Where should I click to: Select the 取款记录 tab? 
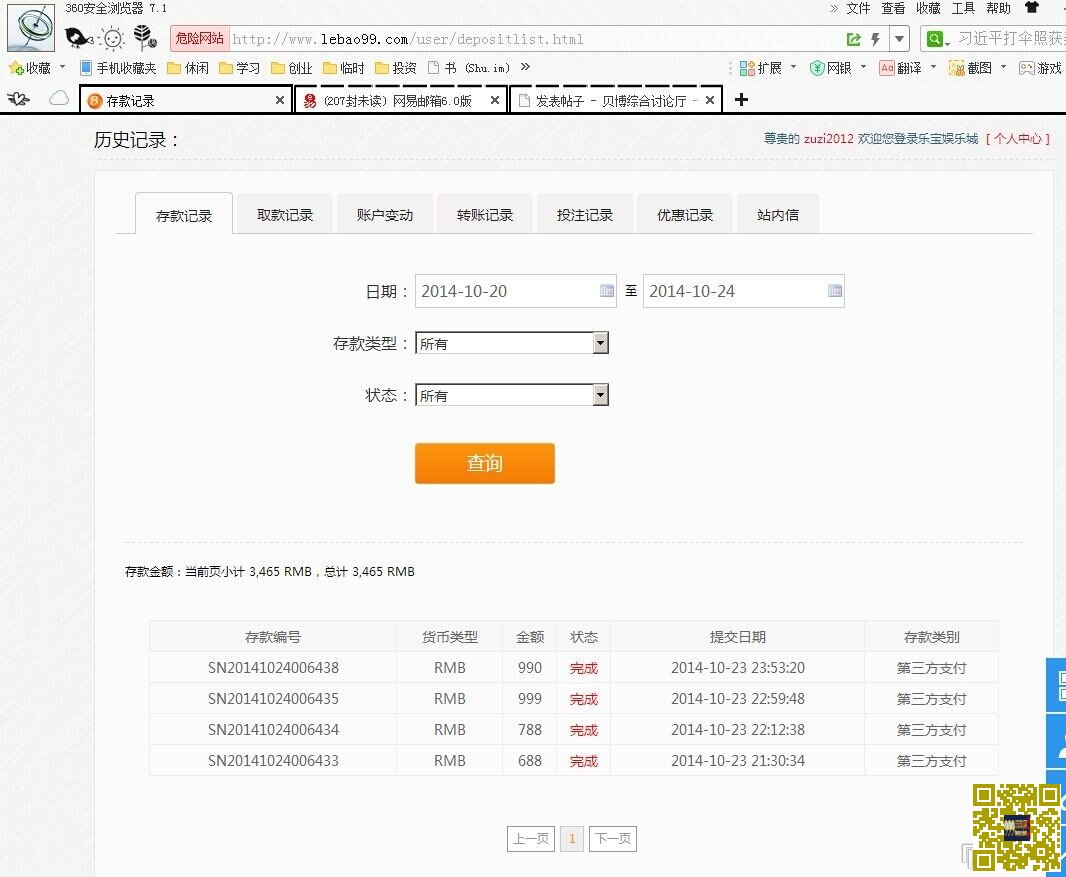click(285, 215)
